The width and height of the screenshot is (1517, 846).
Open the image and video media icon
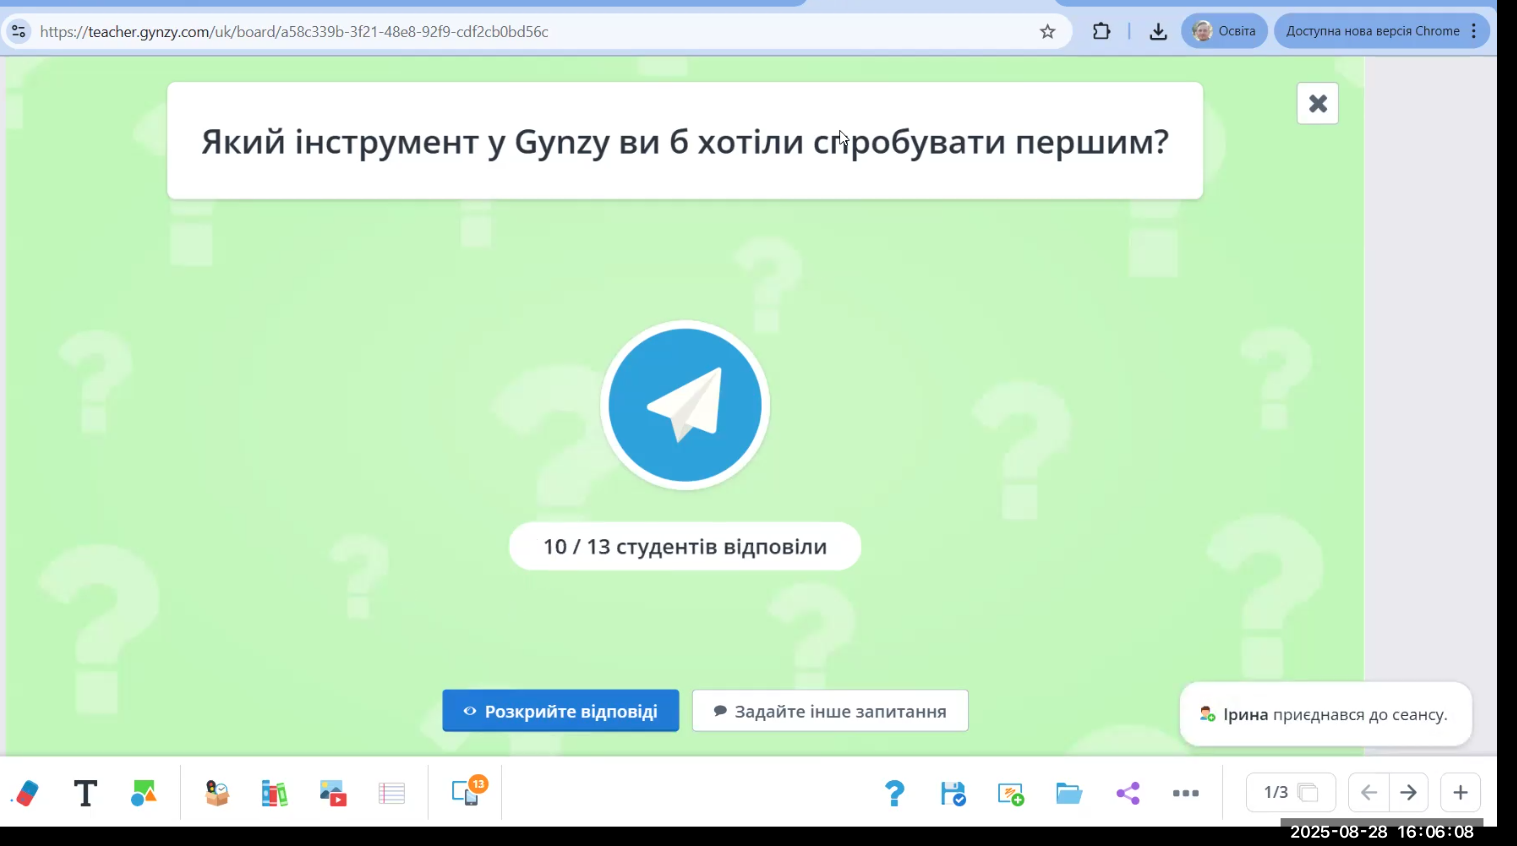pyautogui.click(x=333, y=793)
